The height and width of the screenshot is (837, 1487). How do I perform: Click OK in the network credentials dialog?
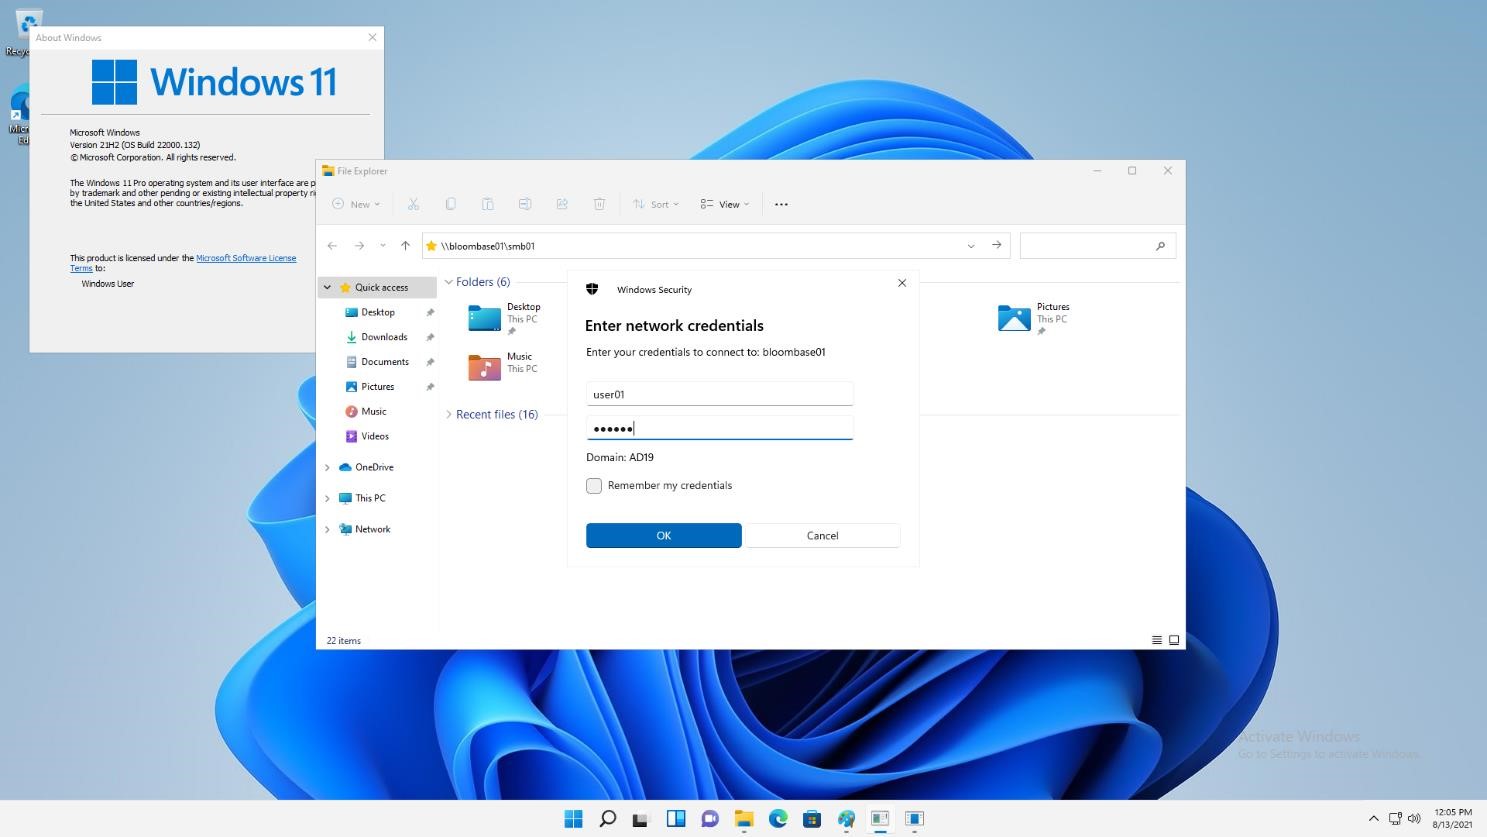click(664, 536)
